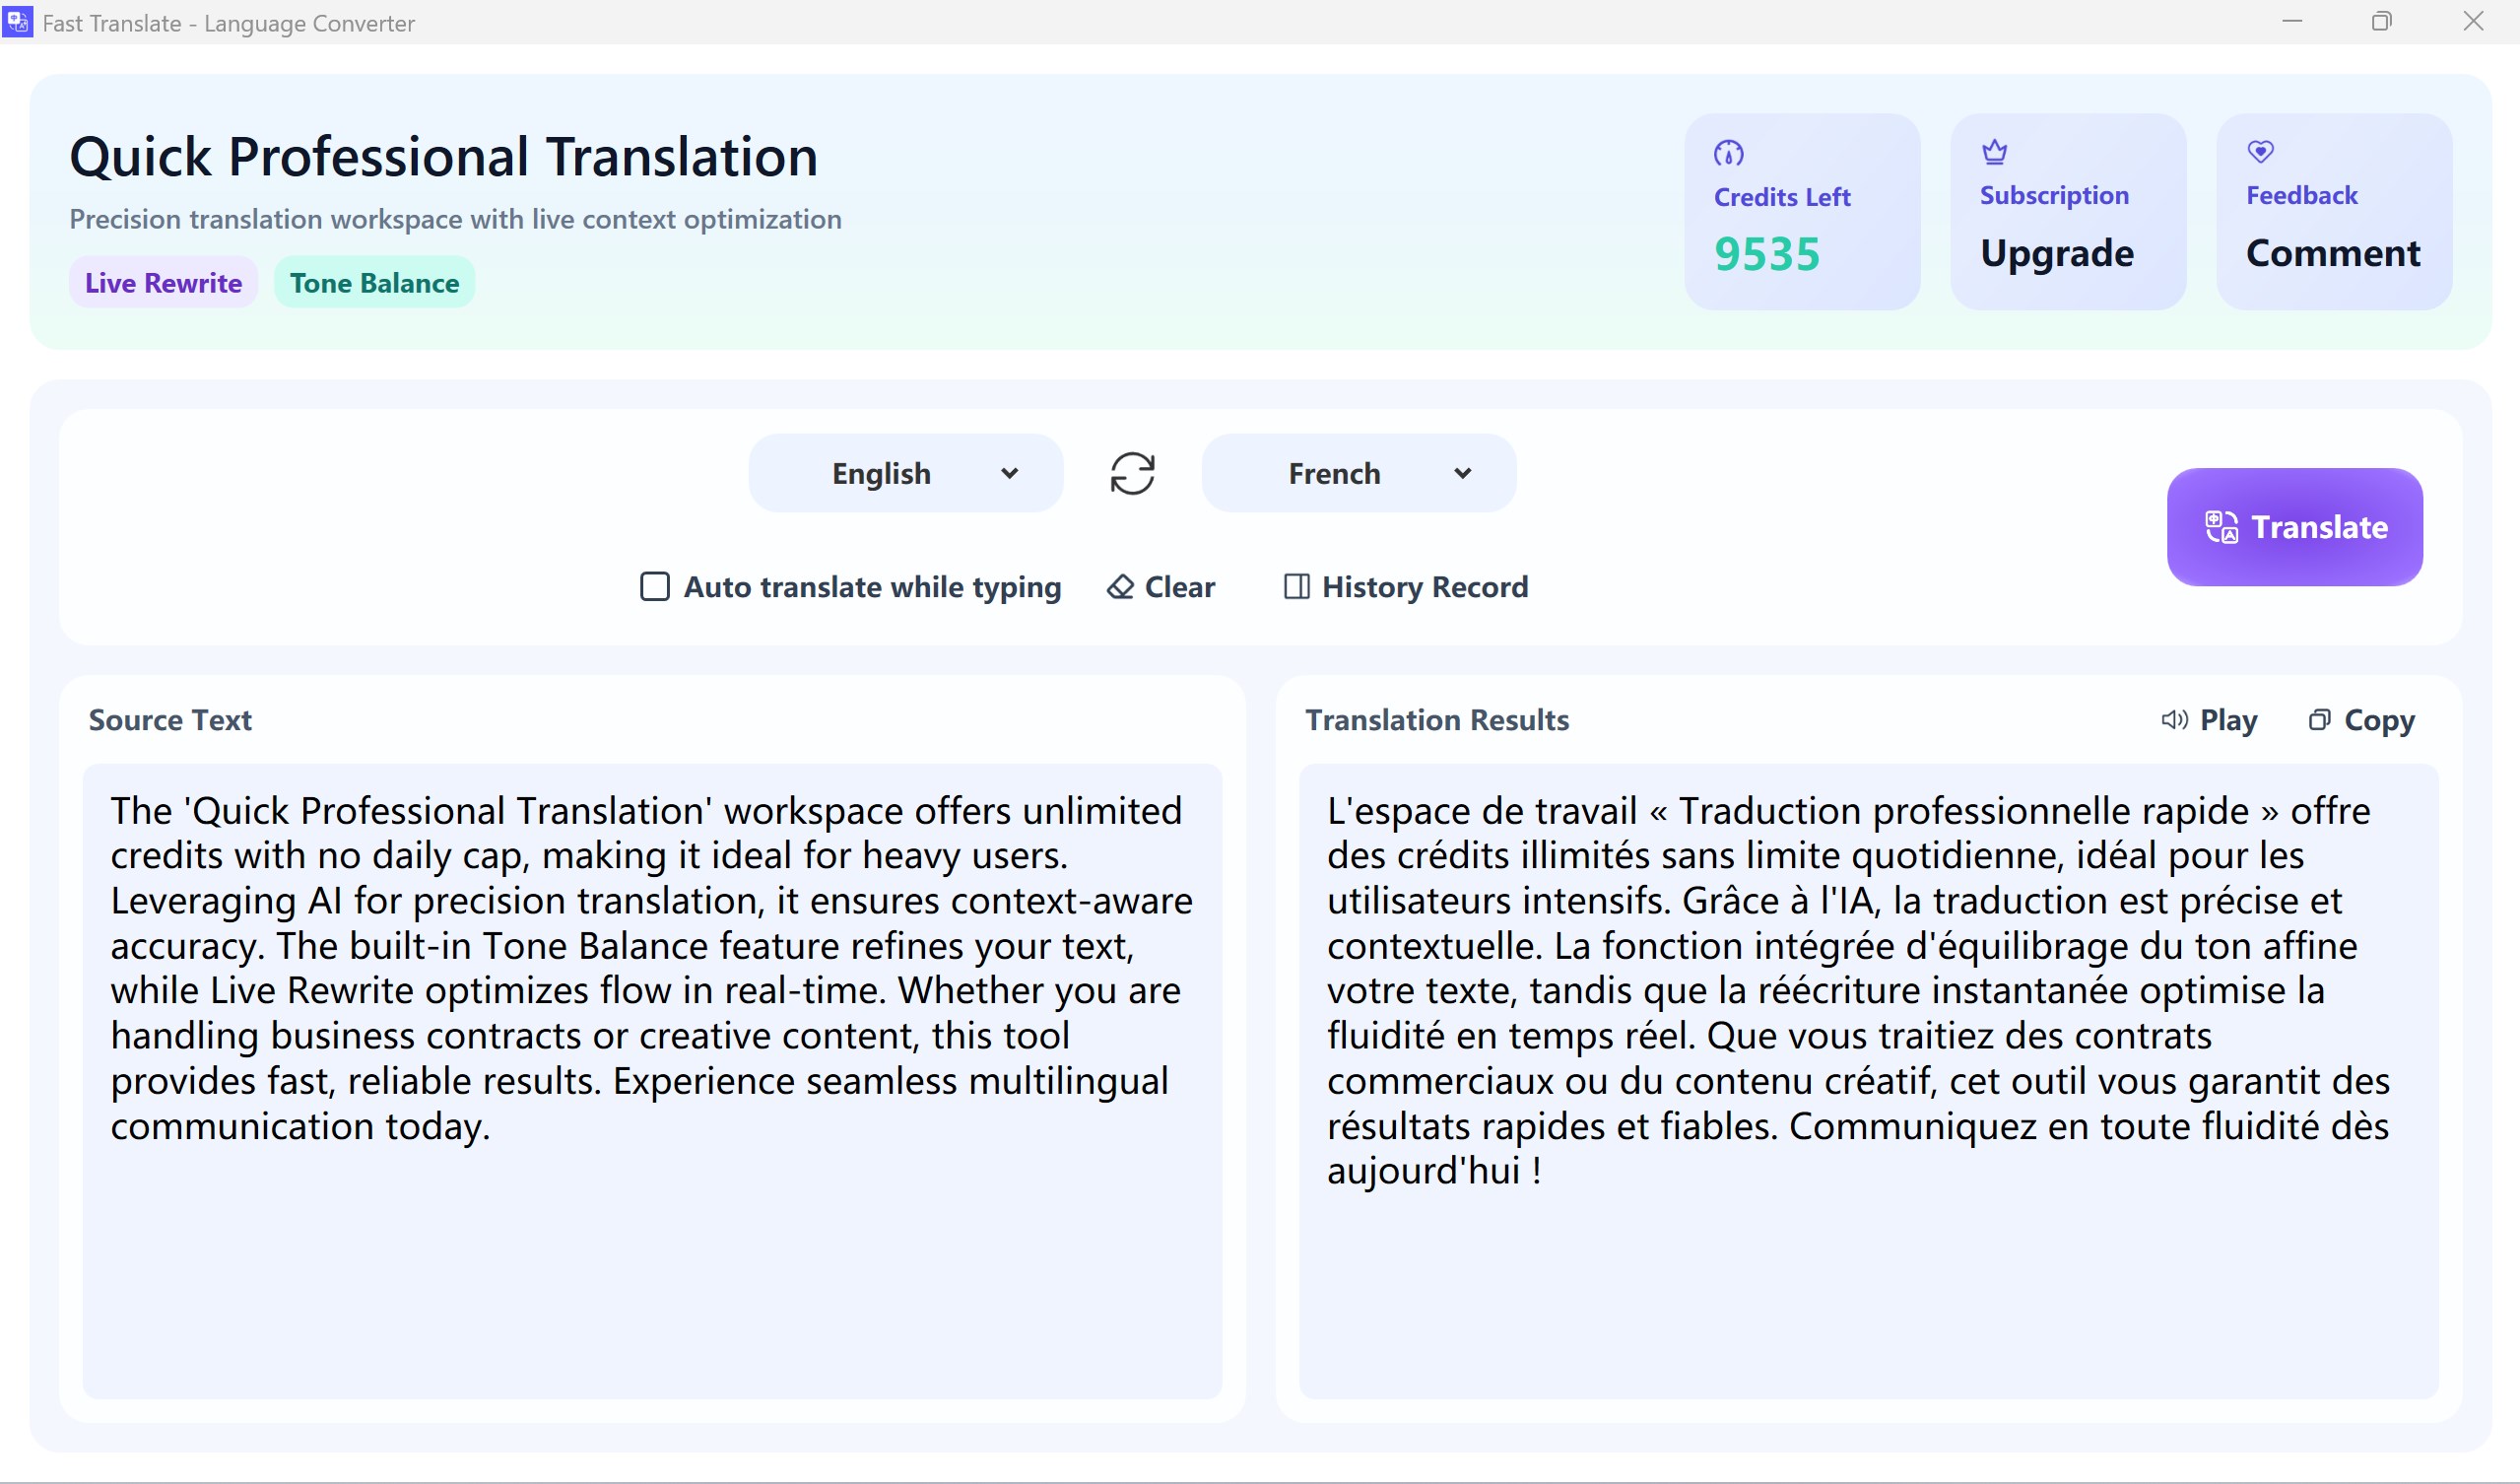2520x1484 pixels.
Task: Click the Feedback heart icon
Action: [x=2260, y=151]
